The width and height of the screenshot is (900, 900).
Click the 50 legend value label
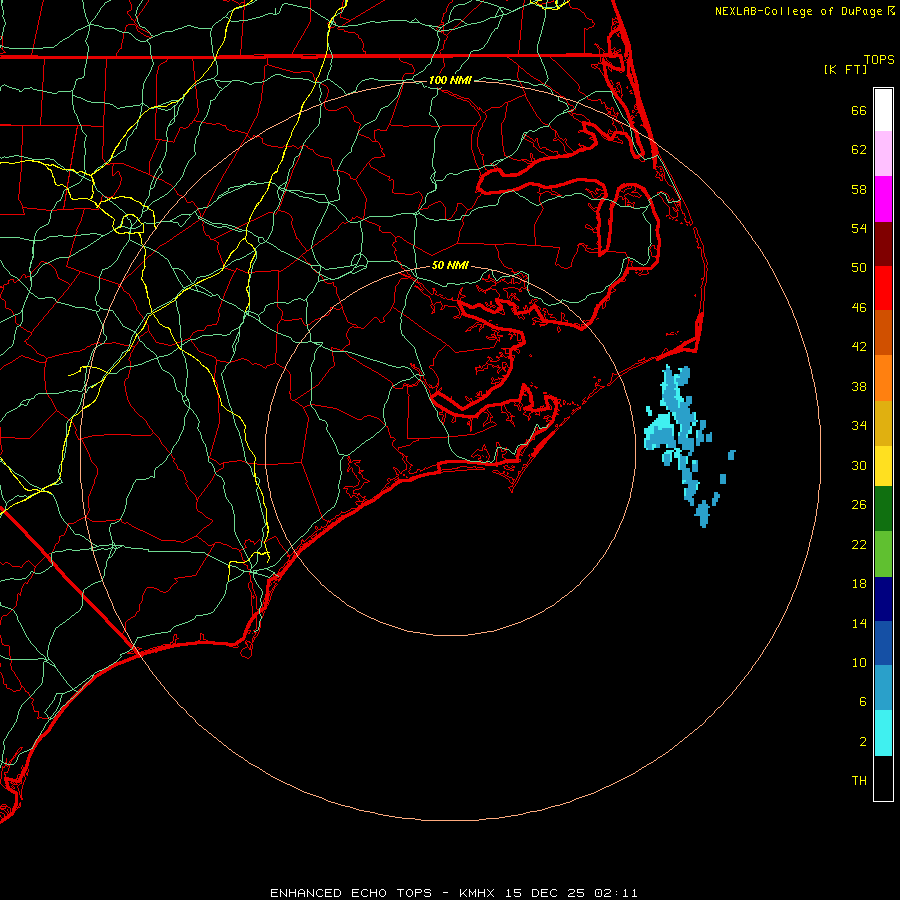point(859,268)
